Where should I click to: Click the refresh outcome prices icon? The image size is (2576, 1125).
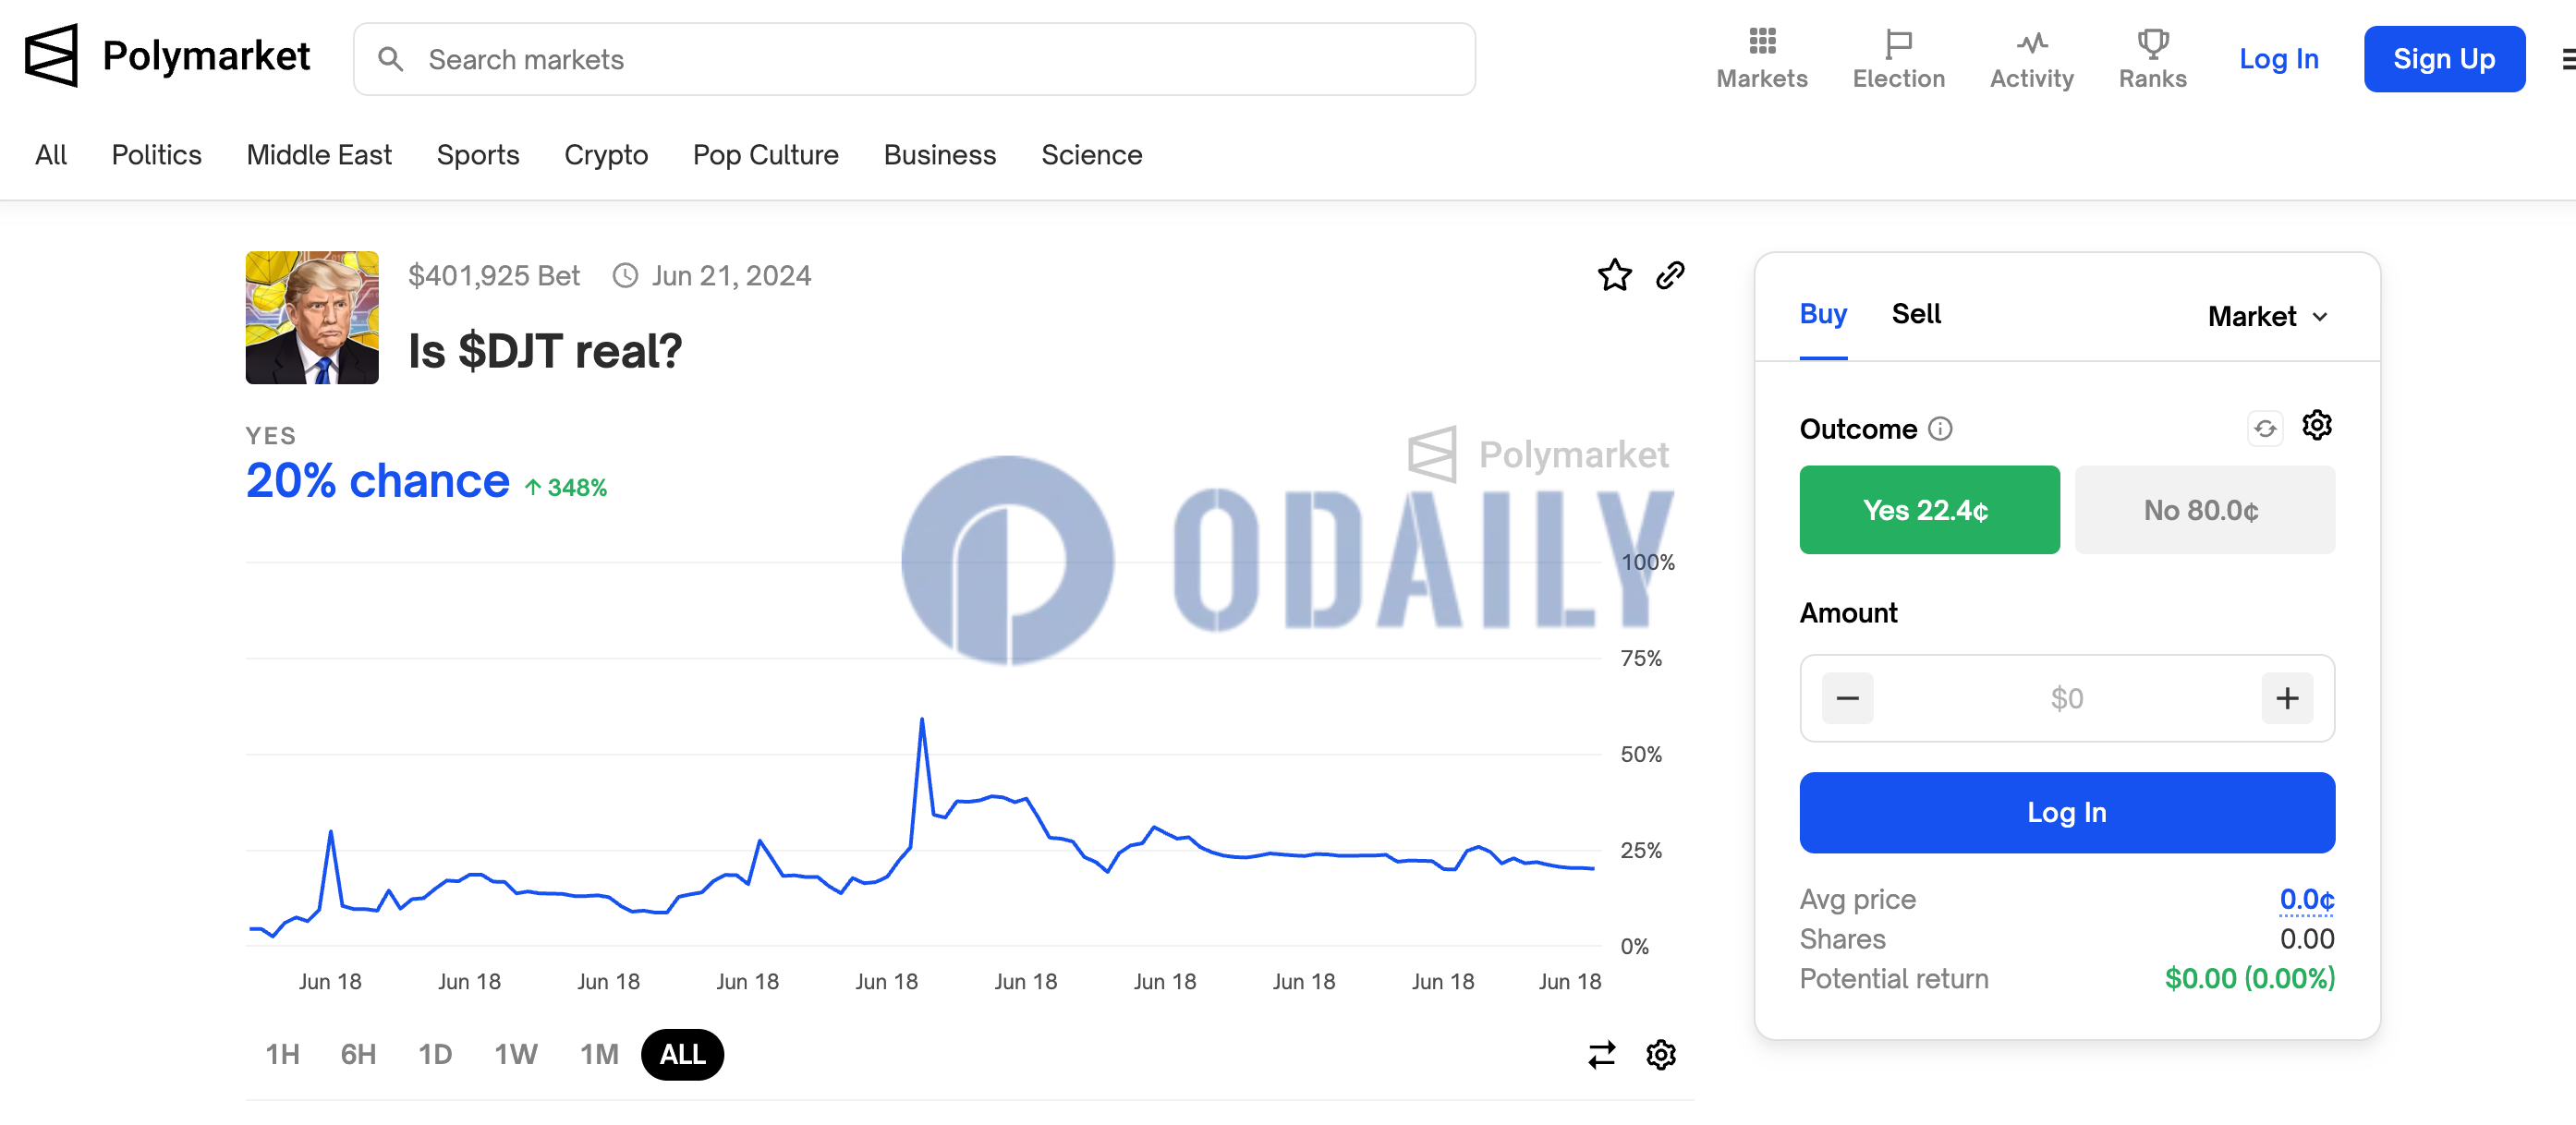[2264, 429]
